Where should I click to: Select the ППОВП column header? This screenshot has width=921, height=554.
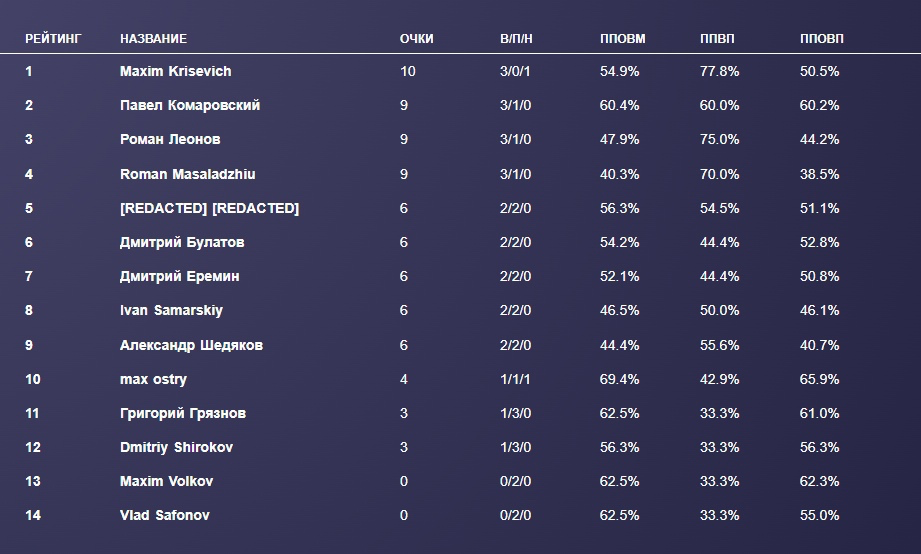click(822, 39)
